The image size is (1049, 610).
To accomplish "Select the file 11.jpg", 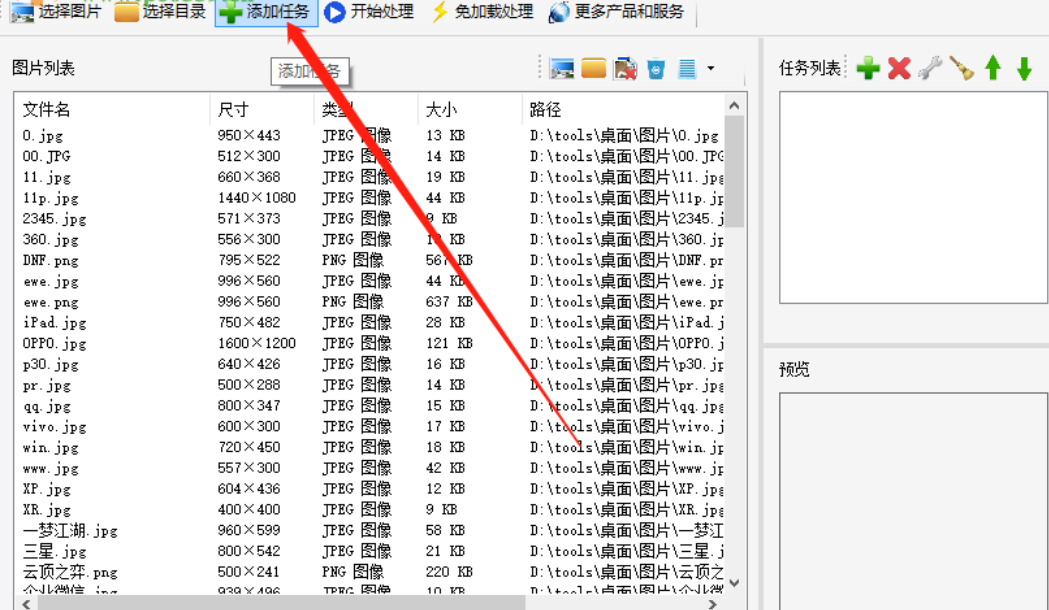I will [46, 177].
